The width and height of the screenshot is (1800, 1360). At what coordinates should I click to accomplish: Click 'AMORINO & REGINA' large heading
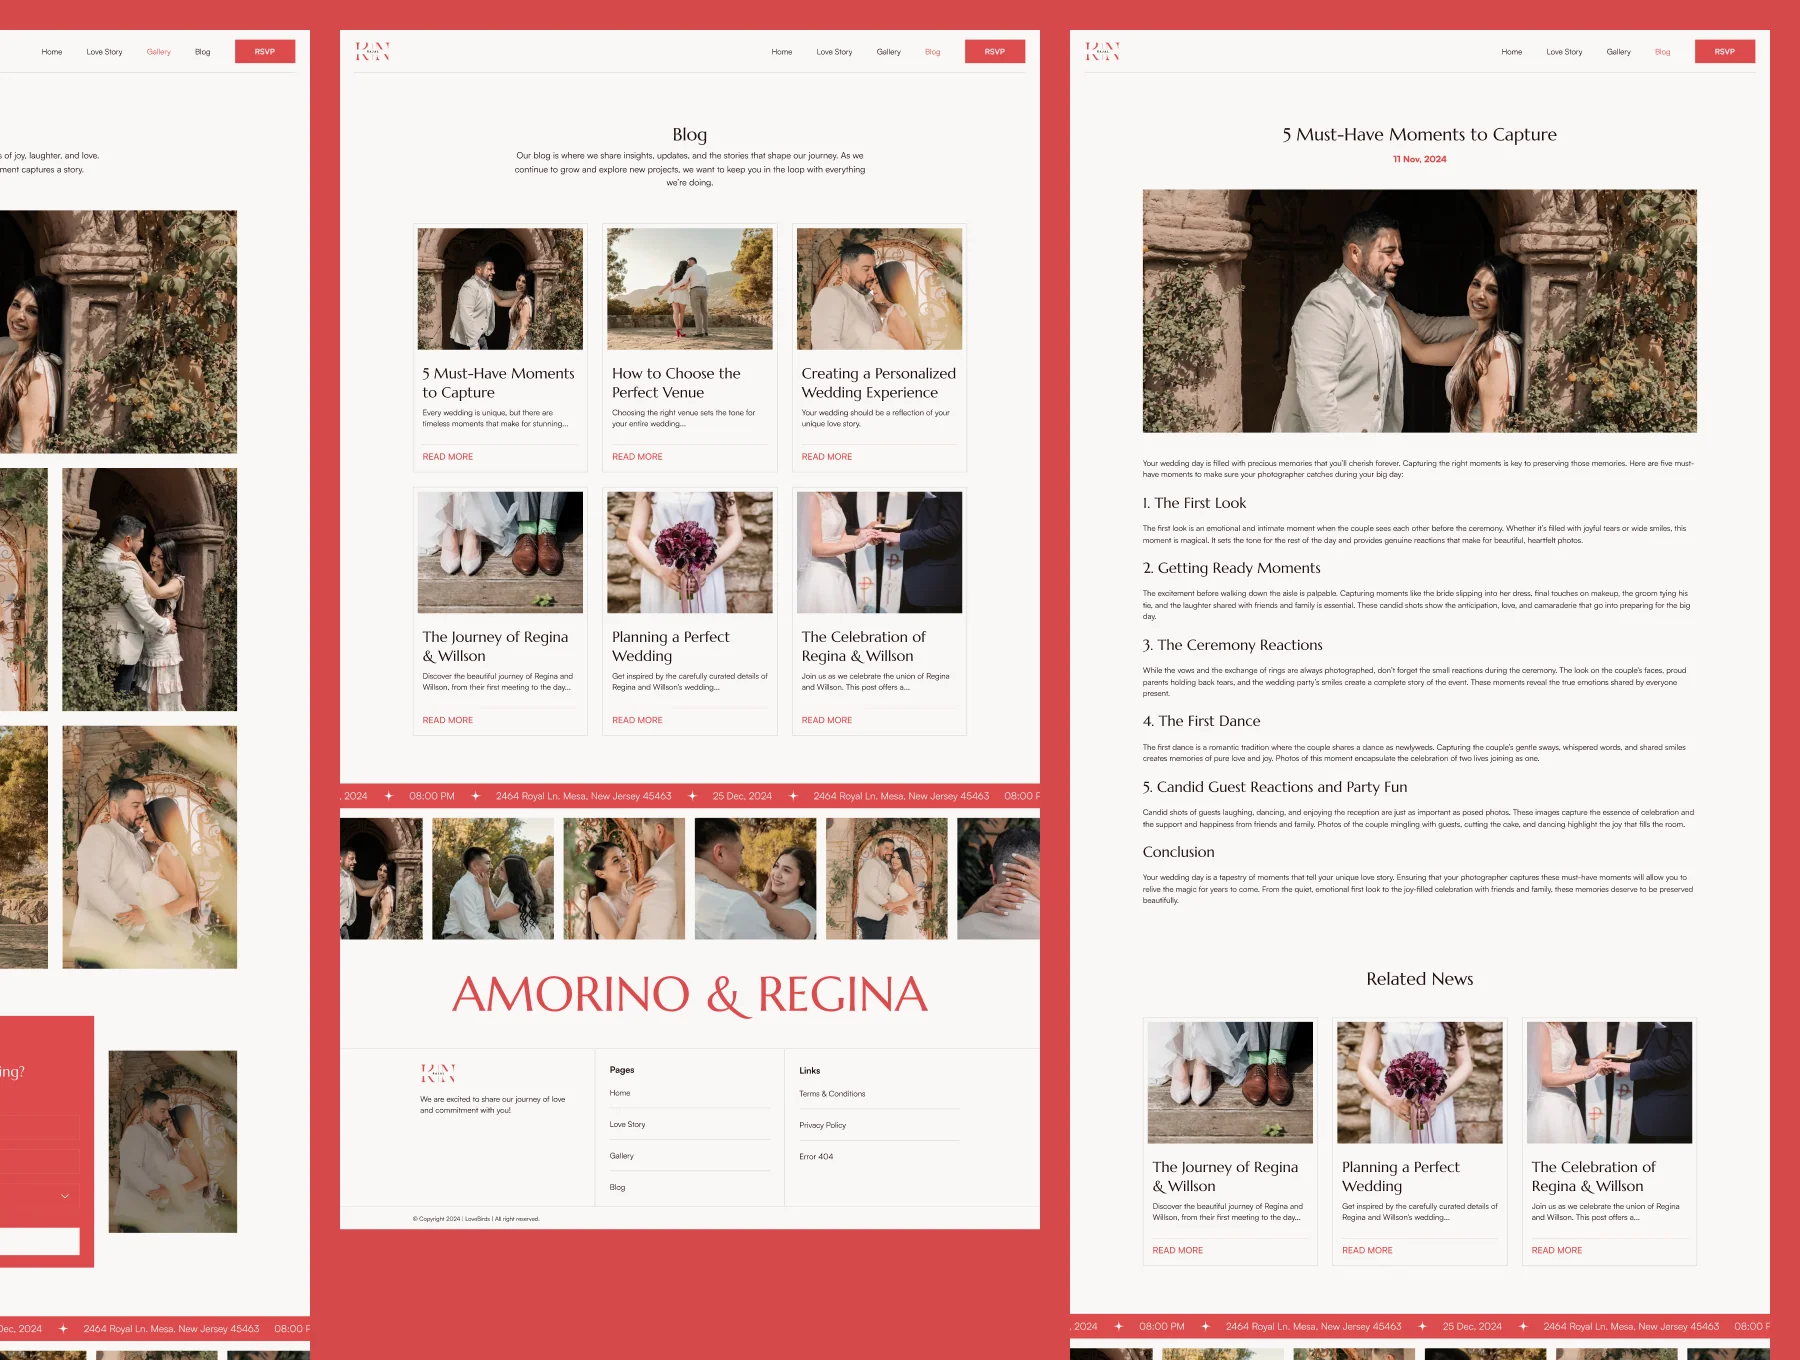click(690, 995)
